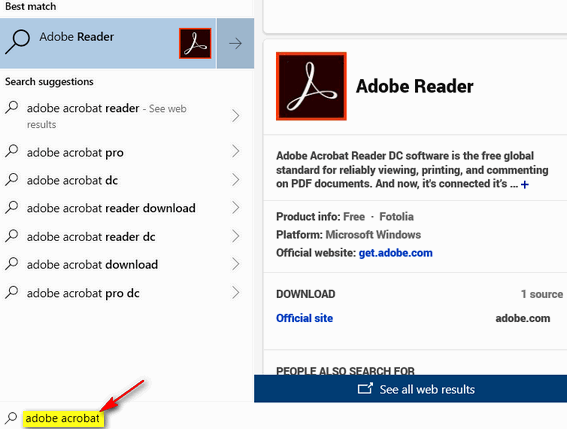Viewport: 567px width, 429px height.
Task: Expand chevron for adobe acrobat reader dc
Action: (236, 236)
